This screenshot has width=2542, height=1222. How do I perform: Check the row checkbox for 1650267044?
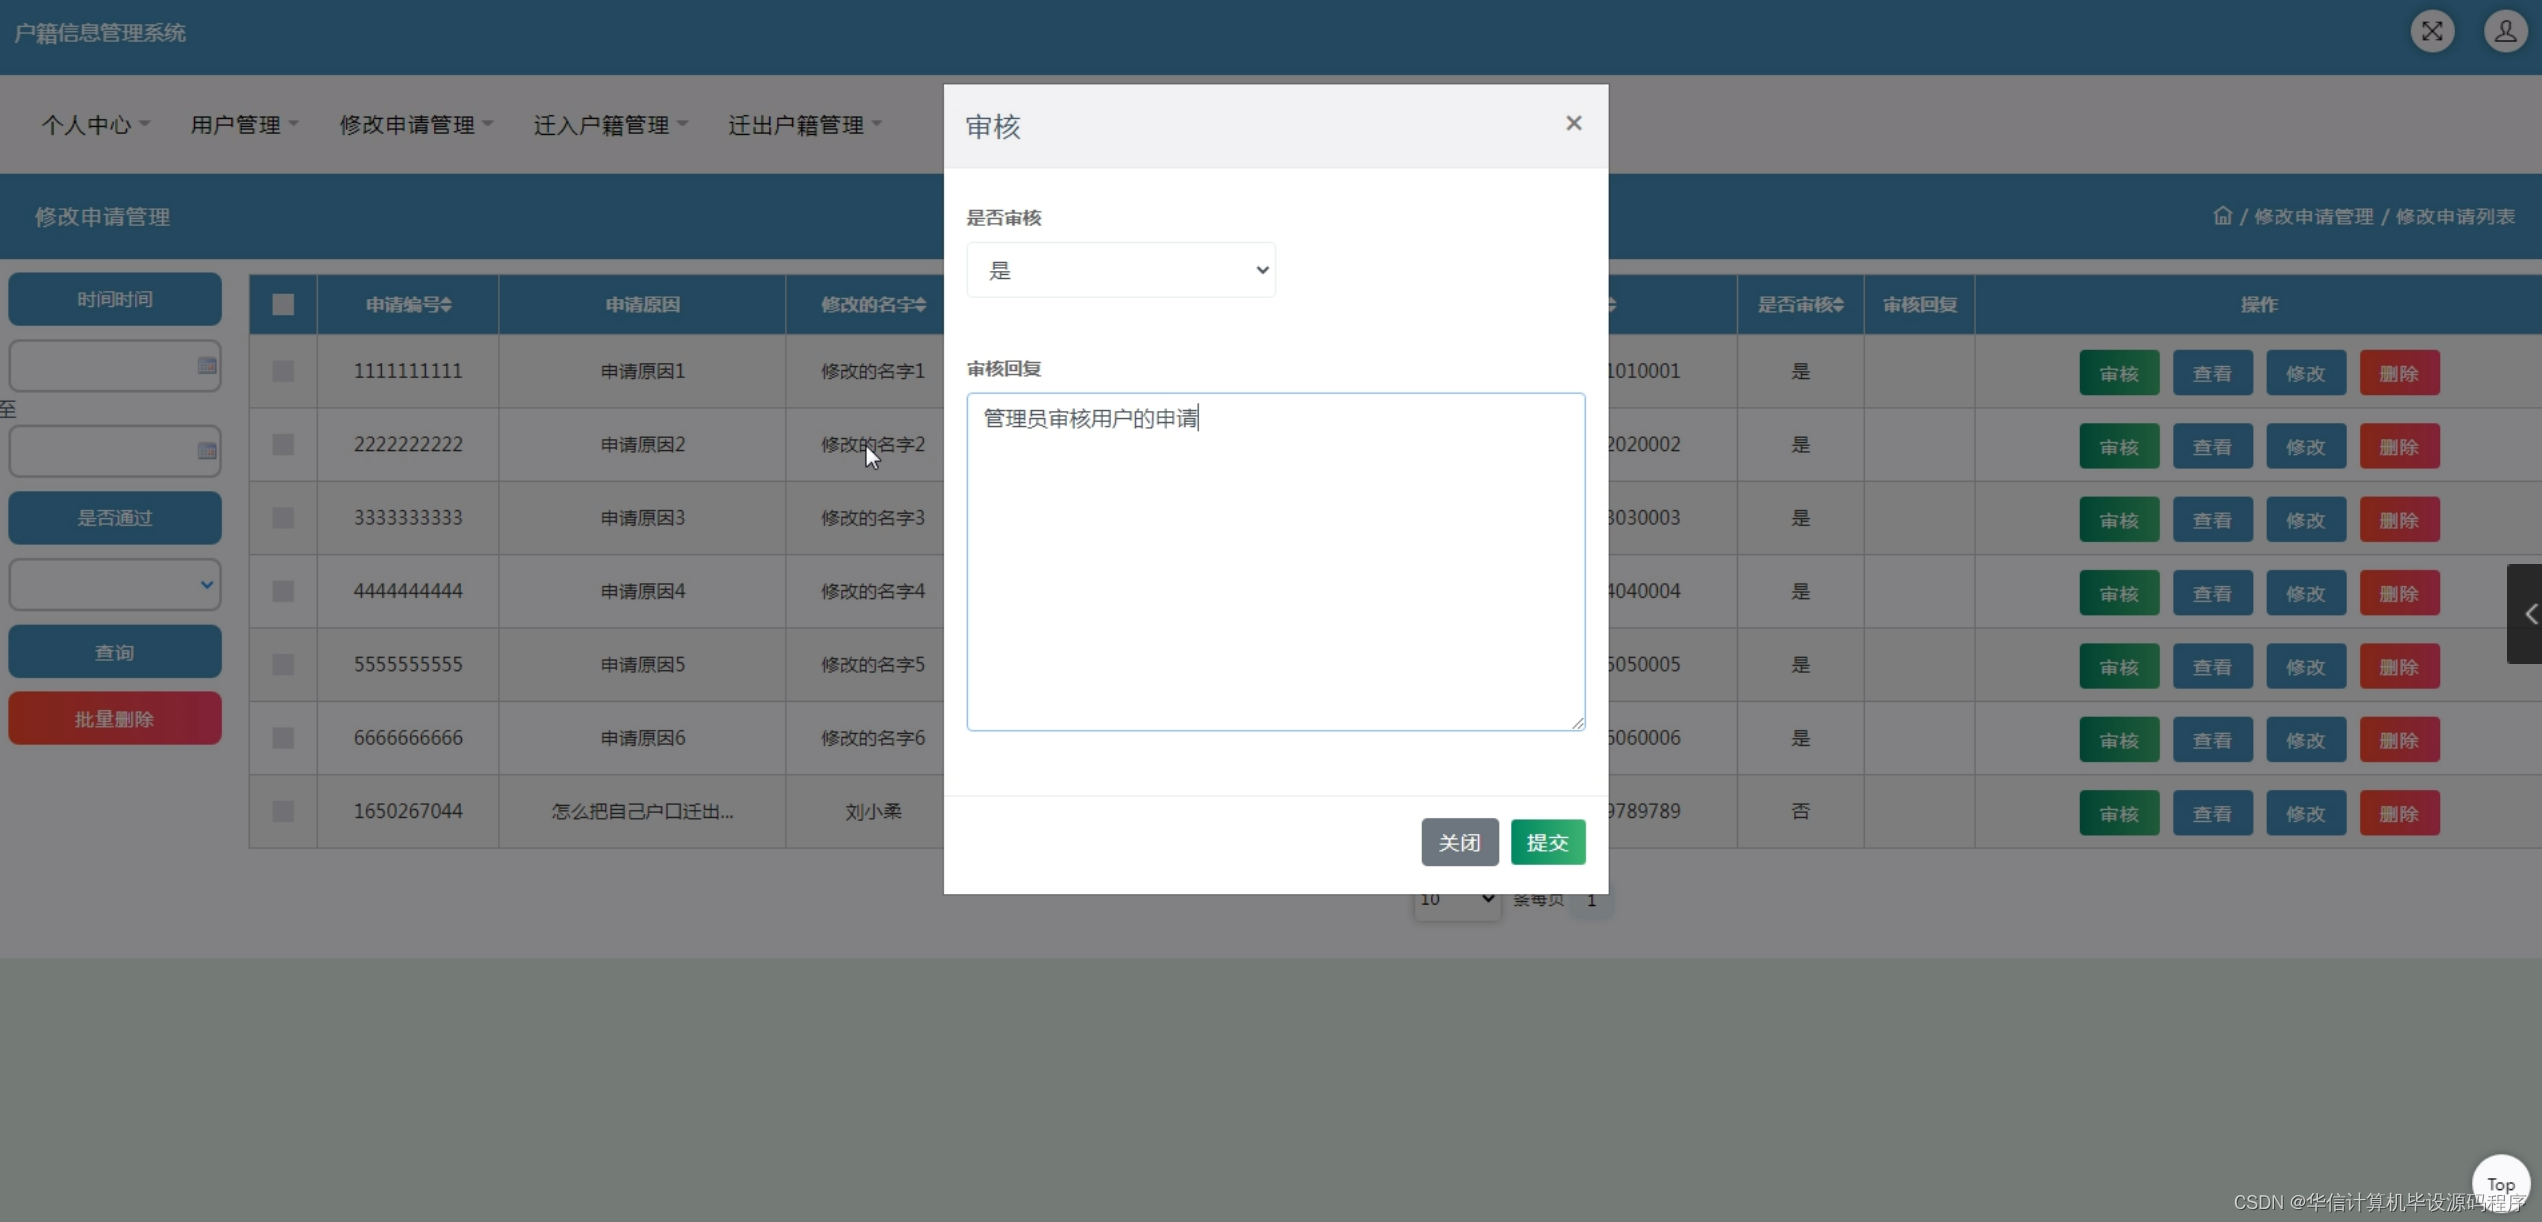[x=283, y=811]
